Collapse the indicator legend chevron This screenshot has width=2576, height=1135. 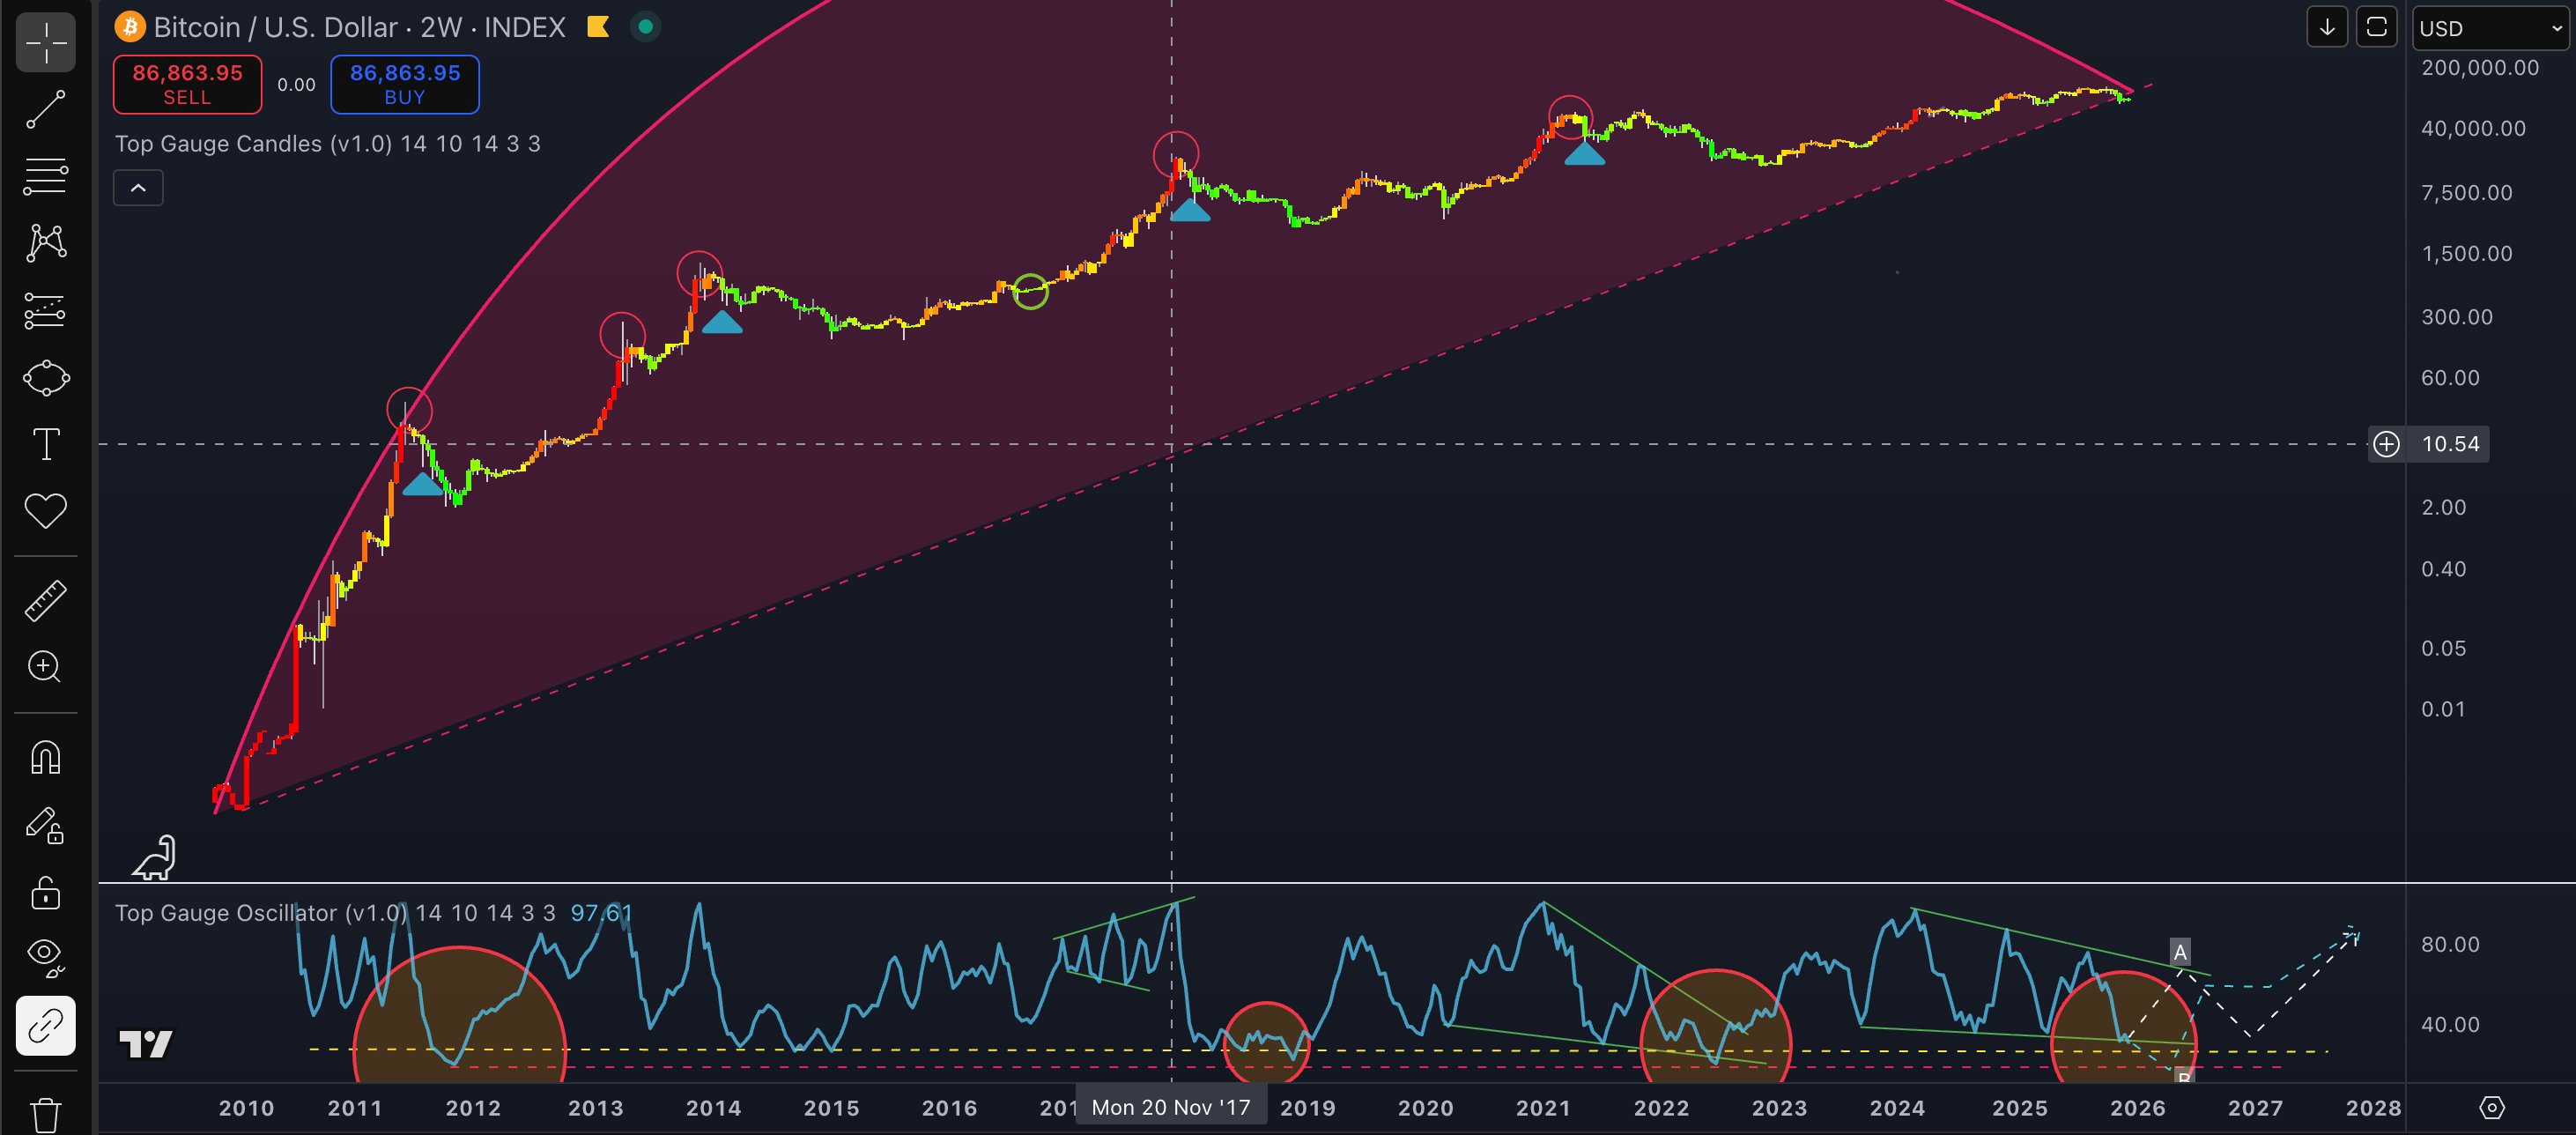click(138, 188)
